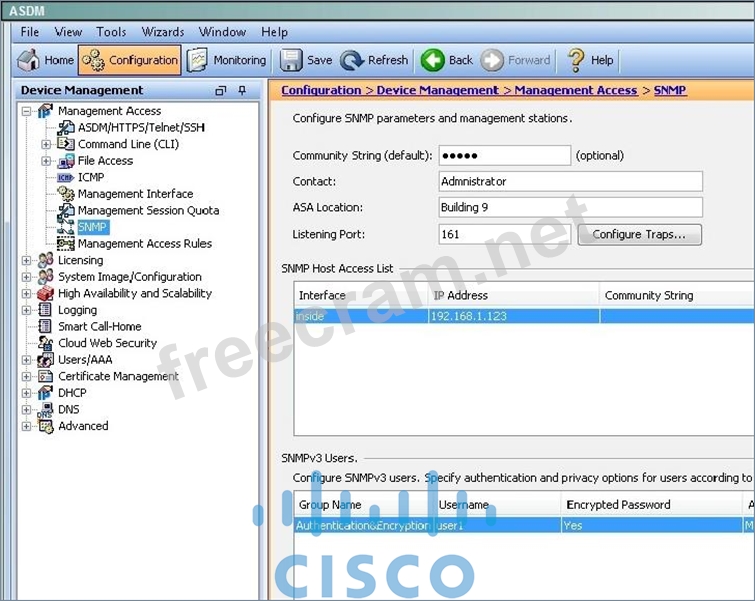Expand the Users/AAA tree node

click(27, 360)
